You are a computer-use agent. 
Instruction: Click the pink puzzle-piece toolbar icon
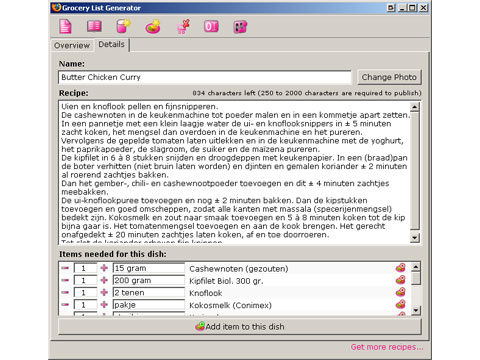[240, 27]
